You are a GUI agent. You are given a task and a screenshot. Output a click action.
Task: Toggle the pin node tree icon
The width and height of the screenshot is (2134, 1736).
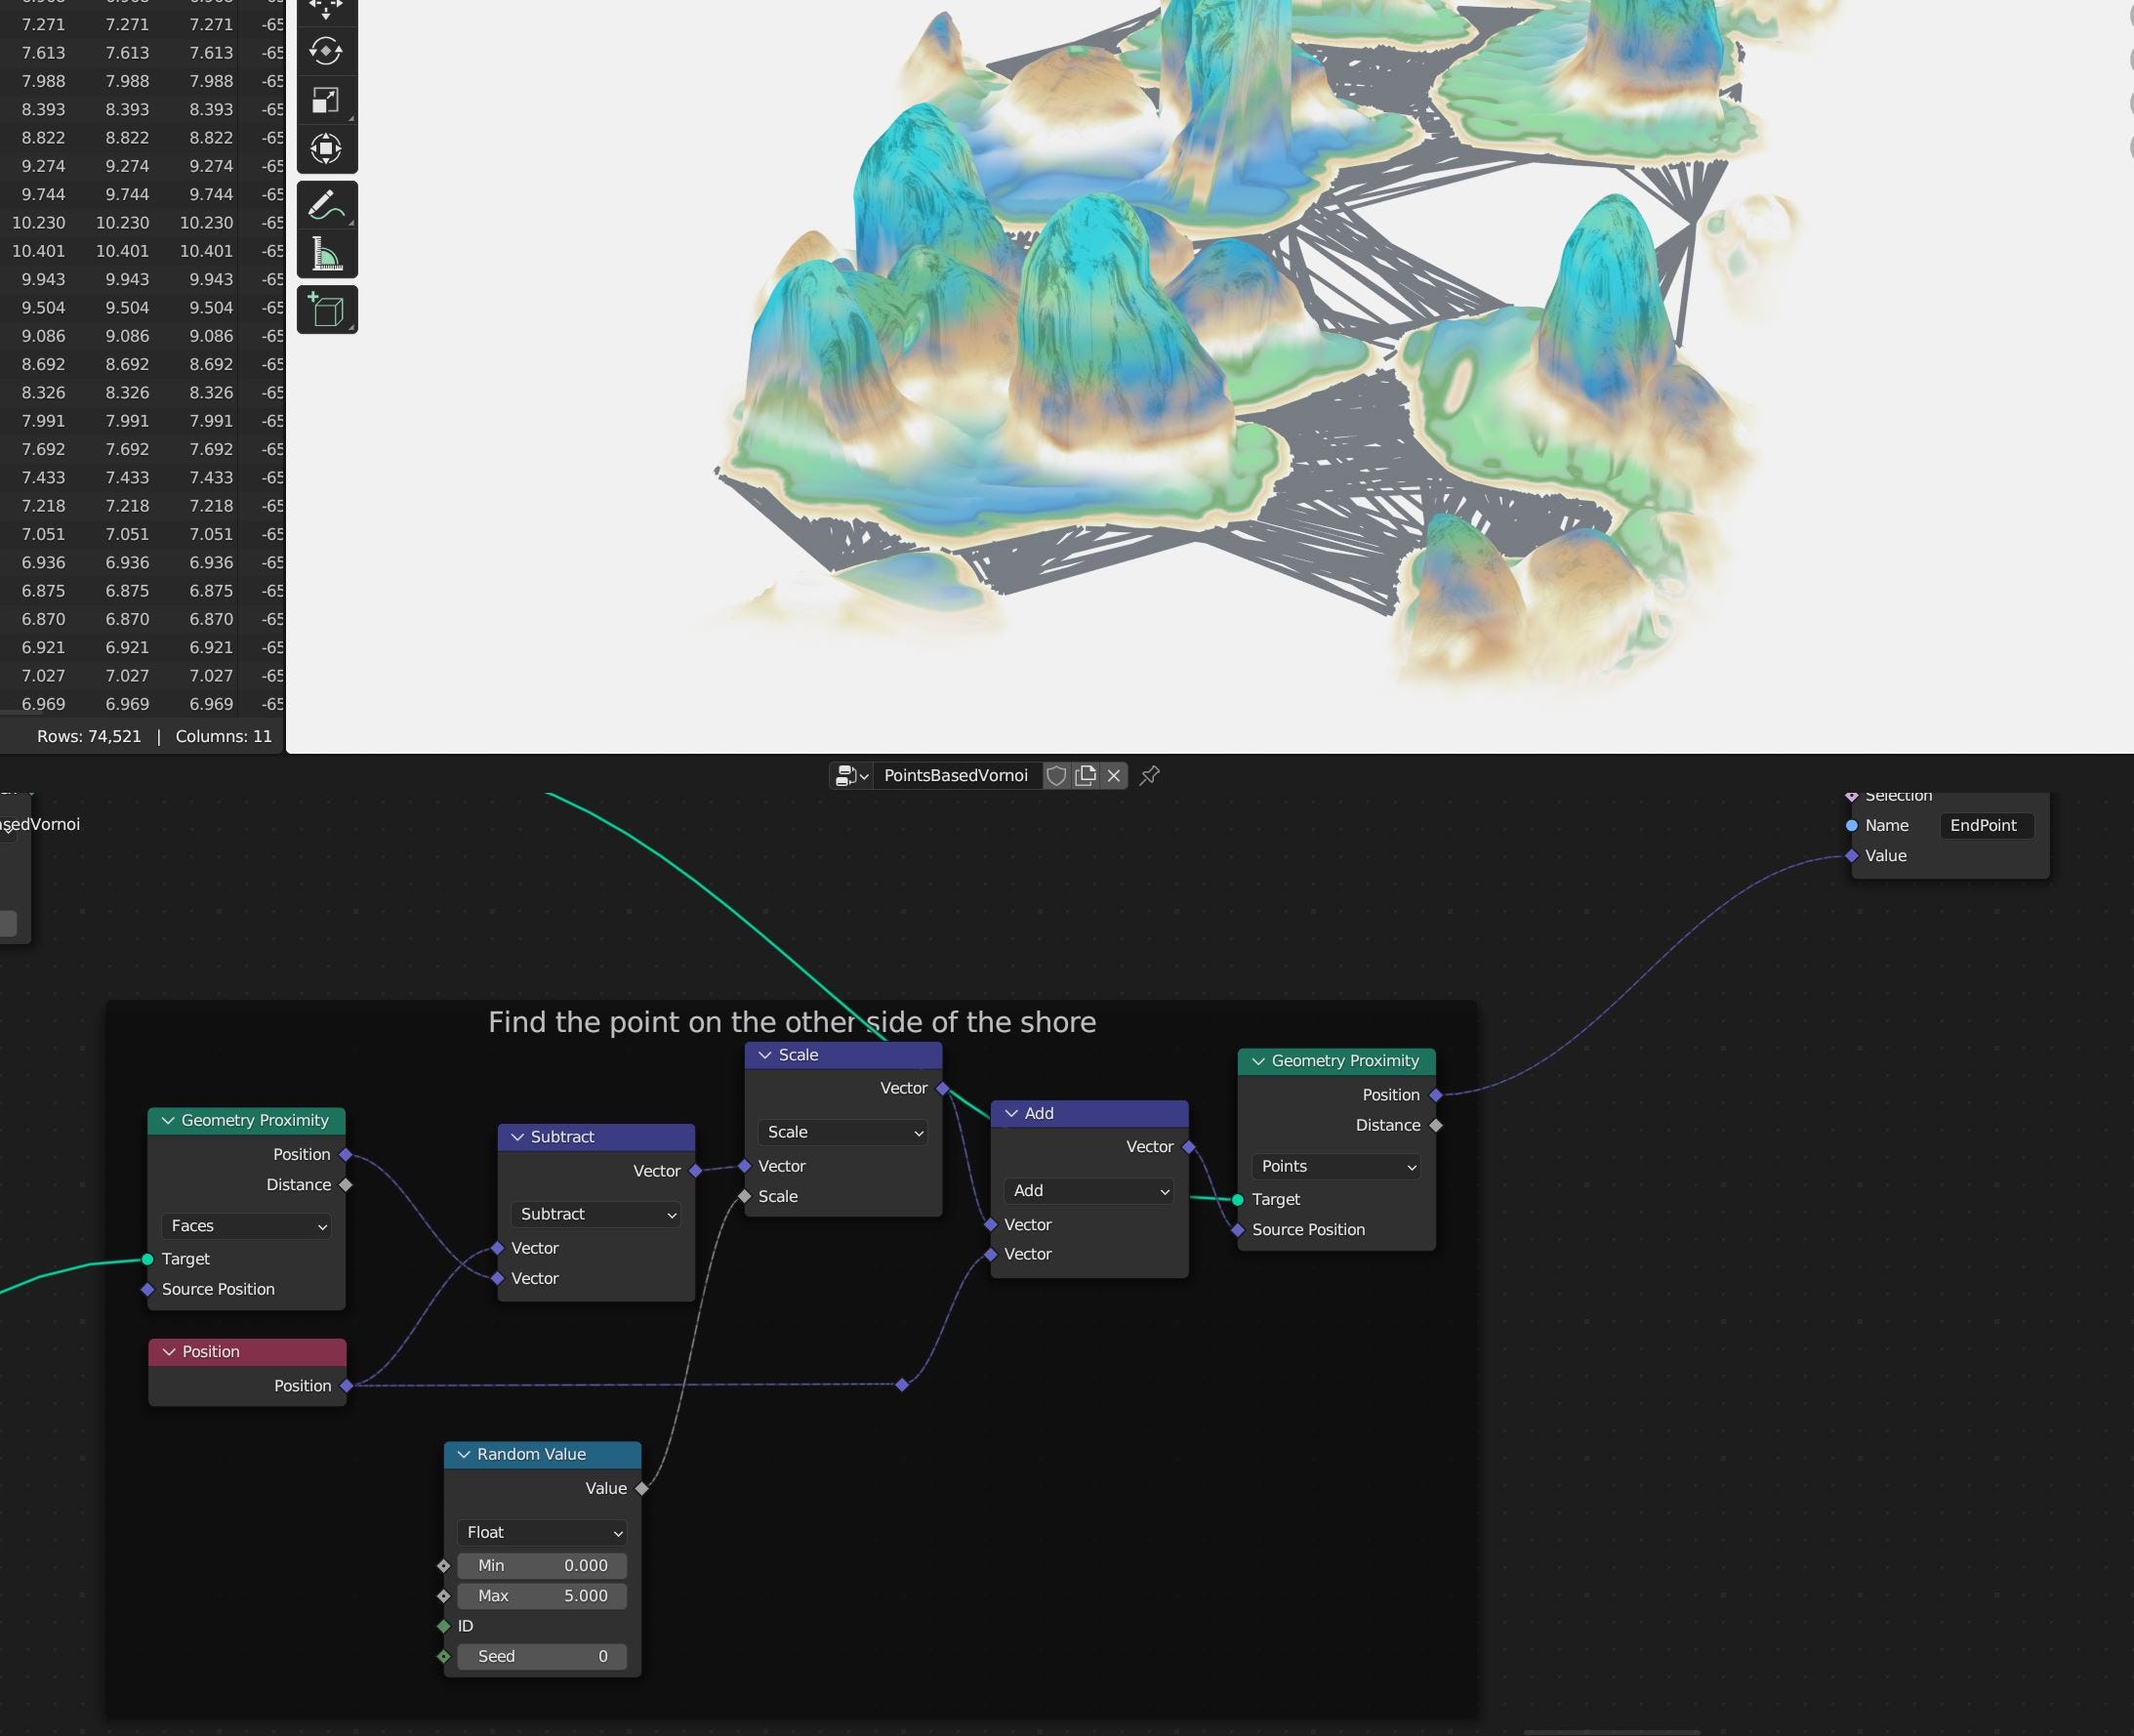coord(1149,775)
